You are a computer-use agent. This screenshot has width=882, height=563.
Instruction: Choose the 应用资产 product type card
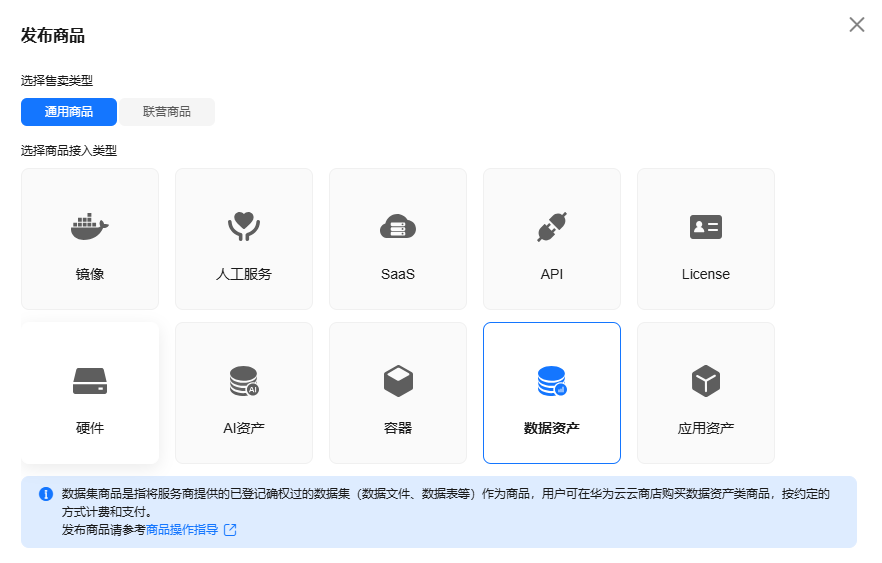tap(705, 393)
